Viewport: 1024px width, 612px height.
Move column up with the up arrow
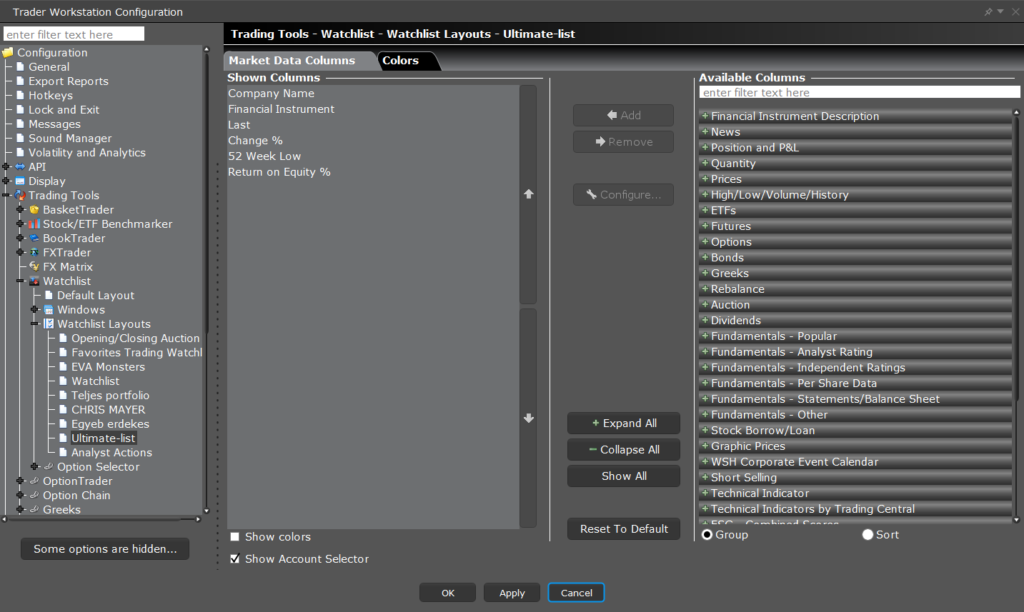pos(529,194)
